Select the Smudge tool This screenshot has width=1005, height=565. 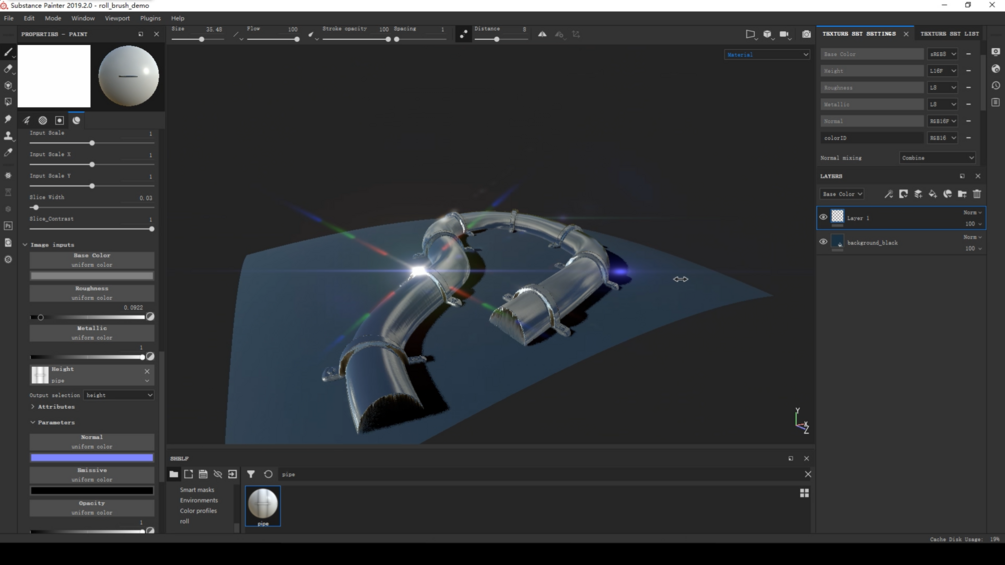8,119
